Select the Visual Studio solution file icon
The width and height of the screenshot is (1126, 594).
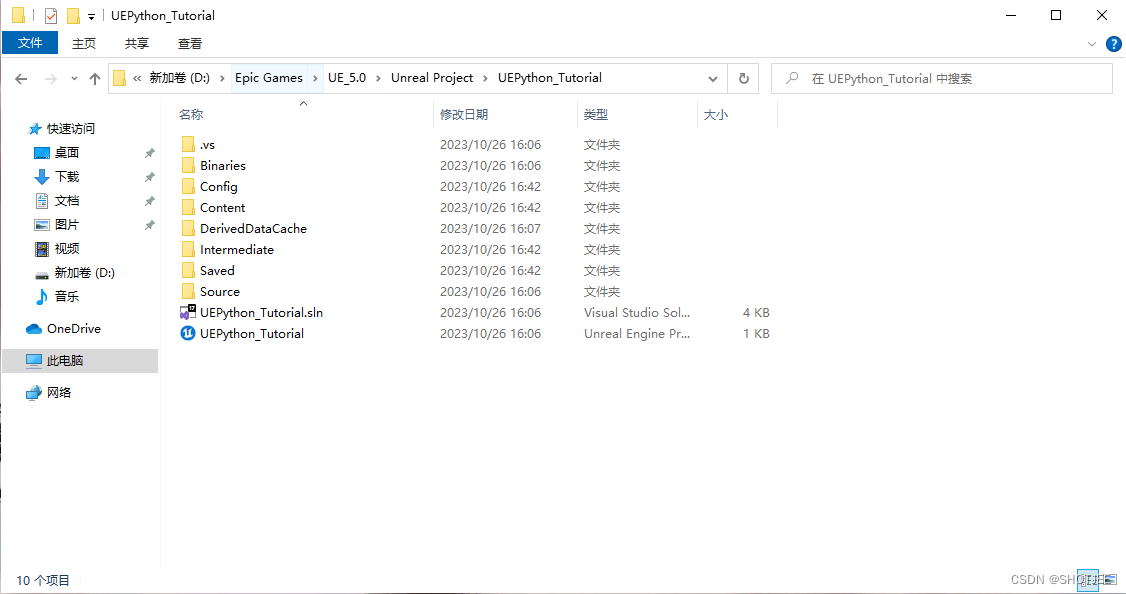point(187,312)
